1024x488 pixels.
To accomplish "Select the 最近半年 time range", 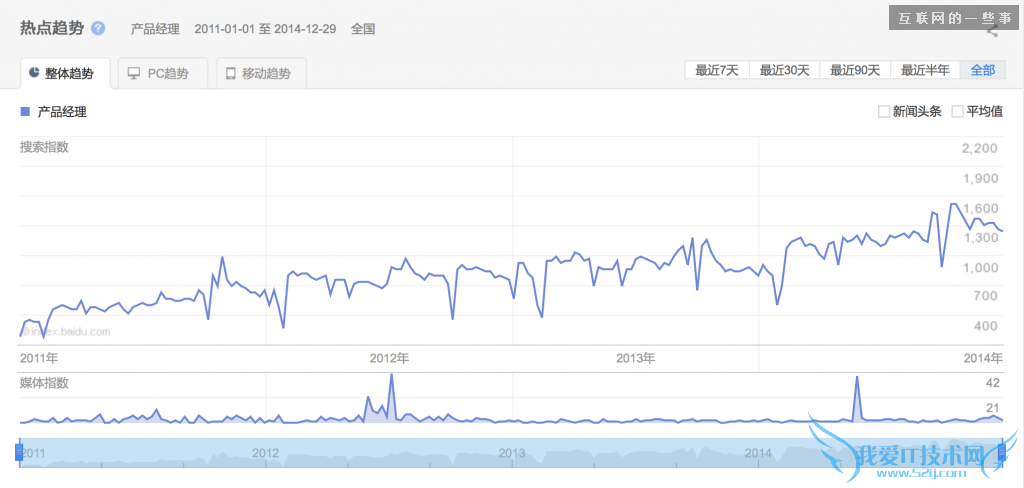I will [925, 70].
